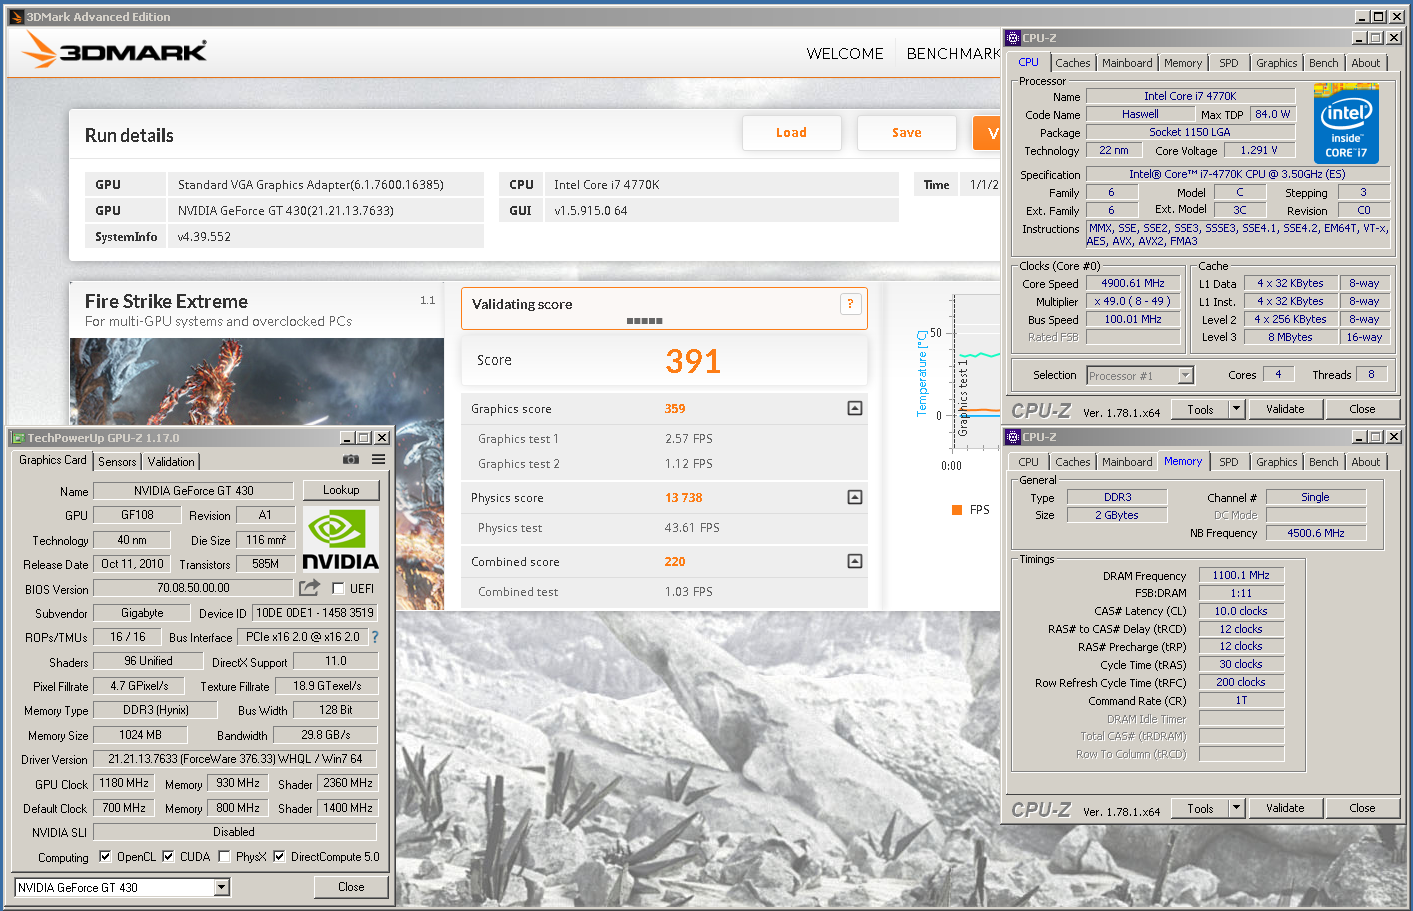
Task: Open the Memory tab in upper CPU-Z
Action: click(1183, 63)
